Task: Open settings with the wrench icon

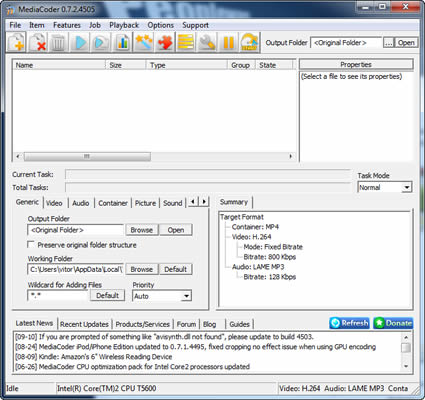Action: (x=207, y=42)
